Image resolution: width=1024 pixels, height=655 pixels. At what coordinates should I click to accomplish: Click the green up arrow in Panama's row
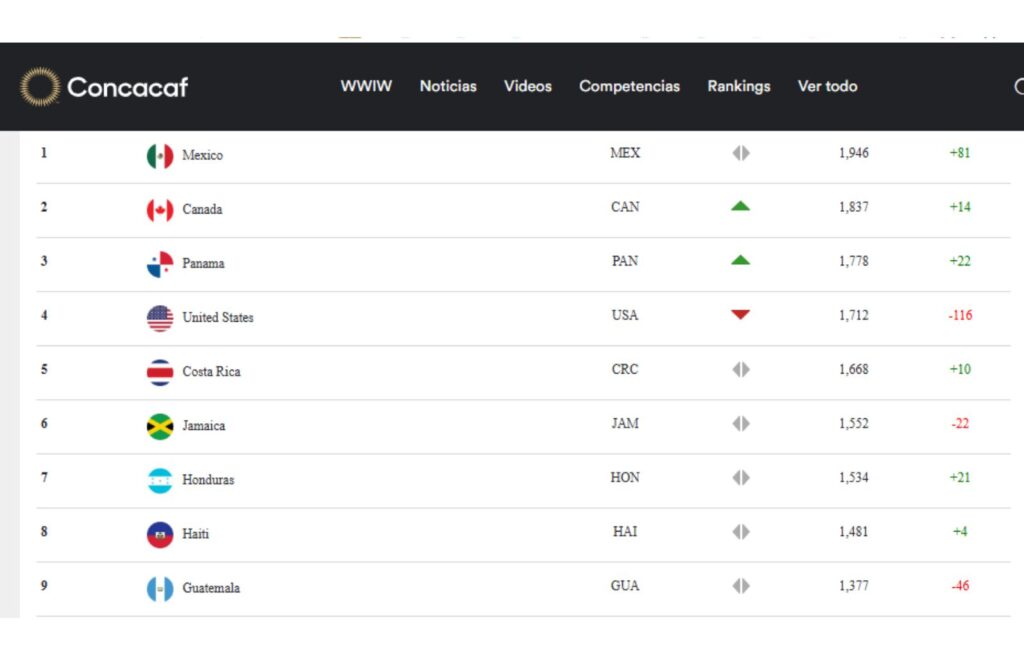(741, 260)
